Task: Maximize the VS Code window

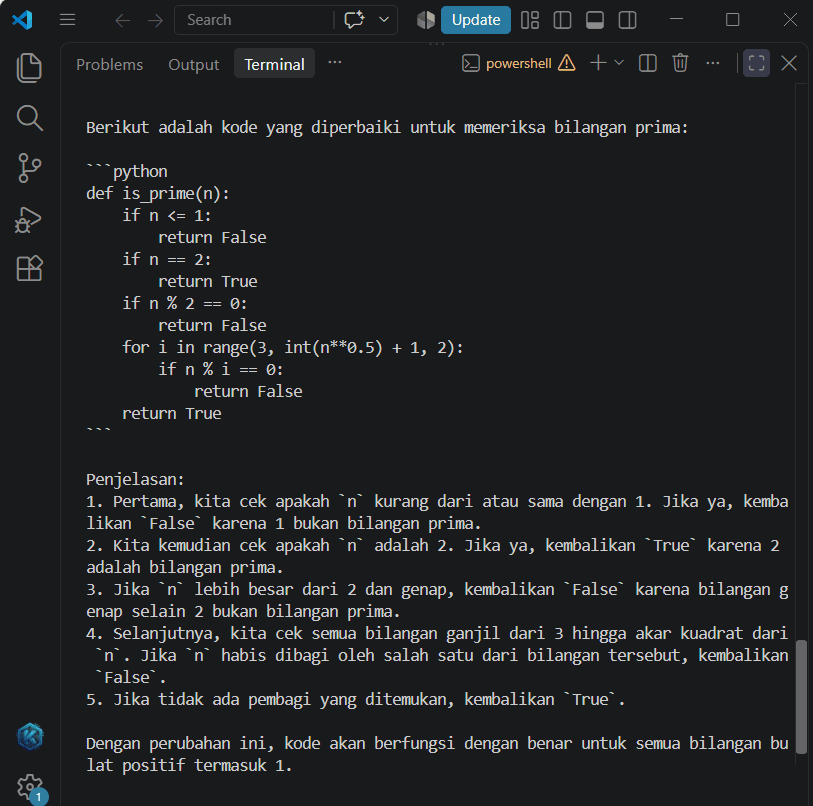Action: click(732, 20)
